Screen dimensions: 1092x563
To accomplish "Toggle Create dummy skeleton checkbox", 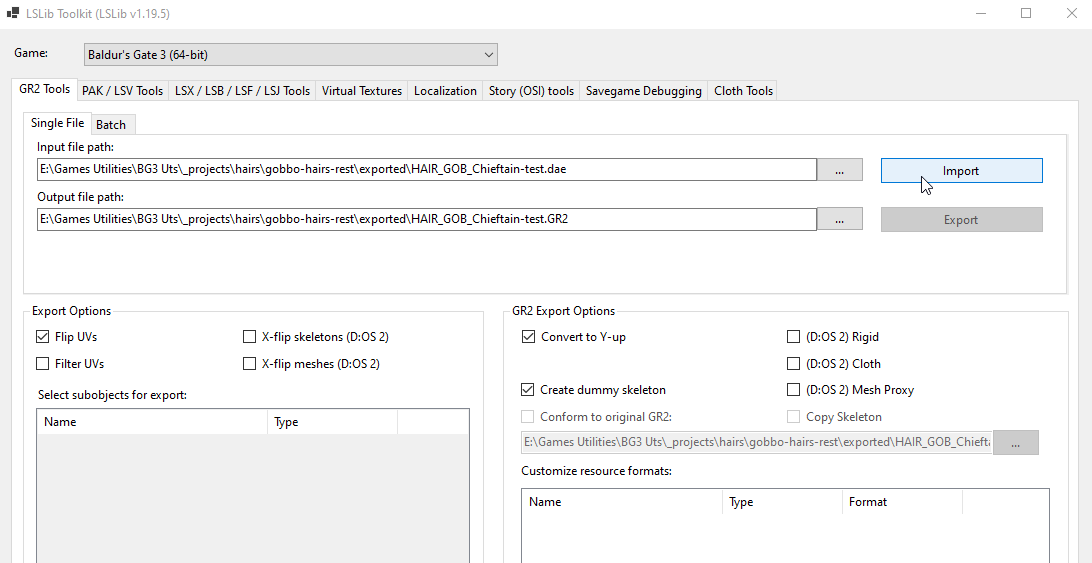I will pyautogui.click(x=528, y=390).
